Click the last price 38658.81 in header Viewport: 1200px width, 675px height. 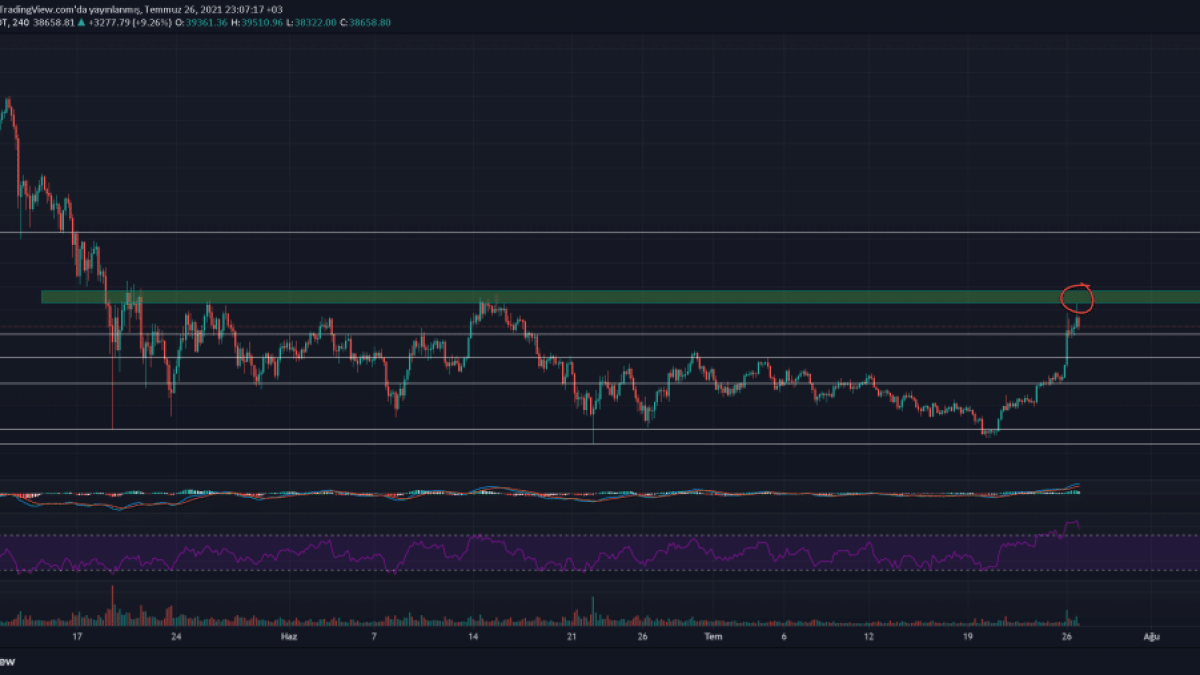[x=56, y=22]
